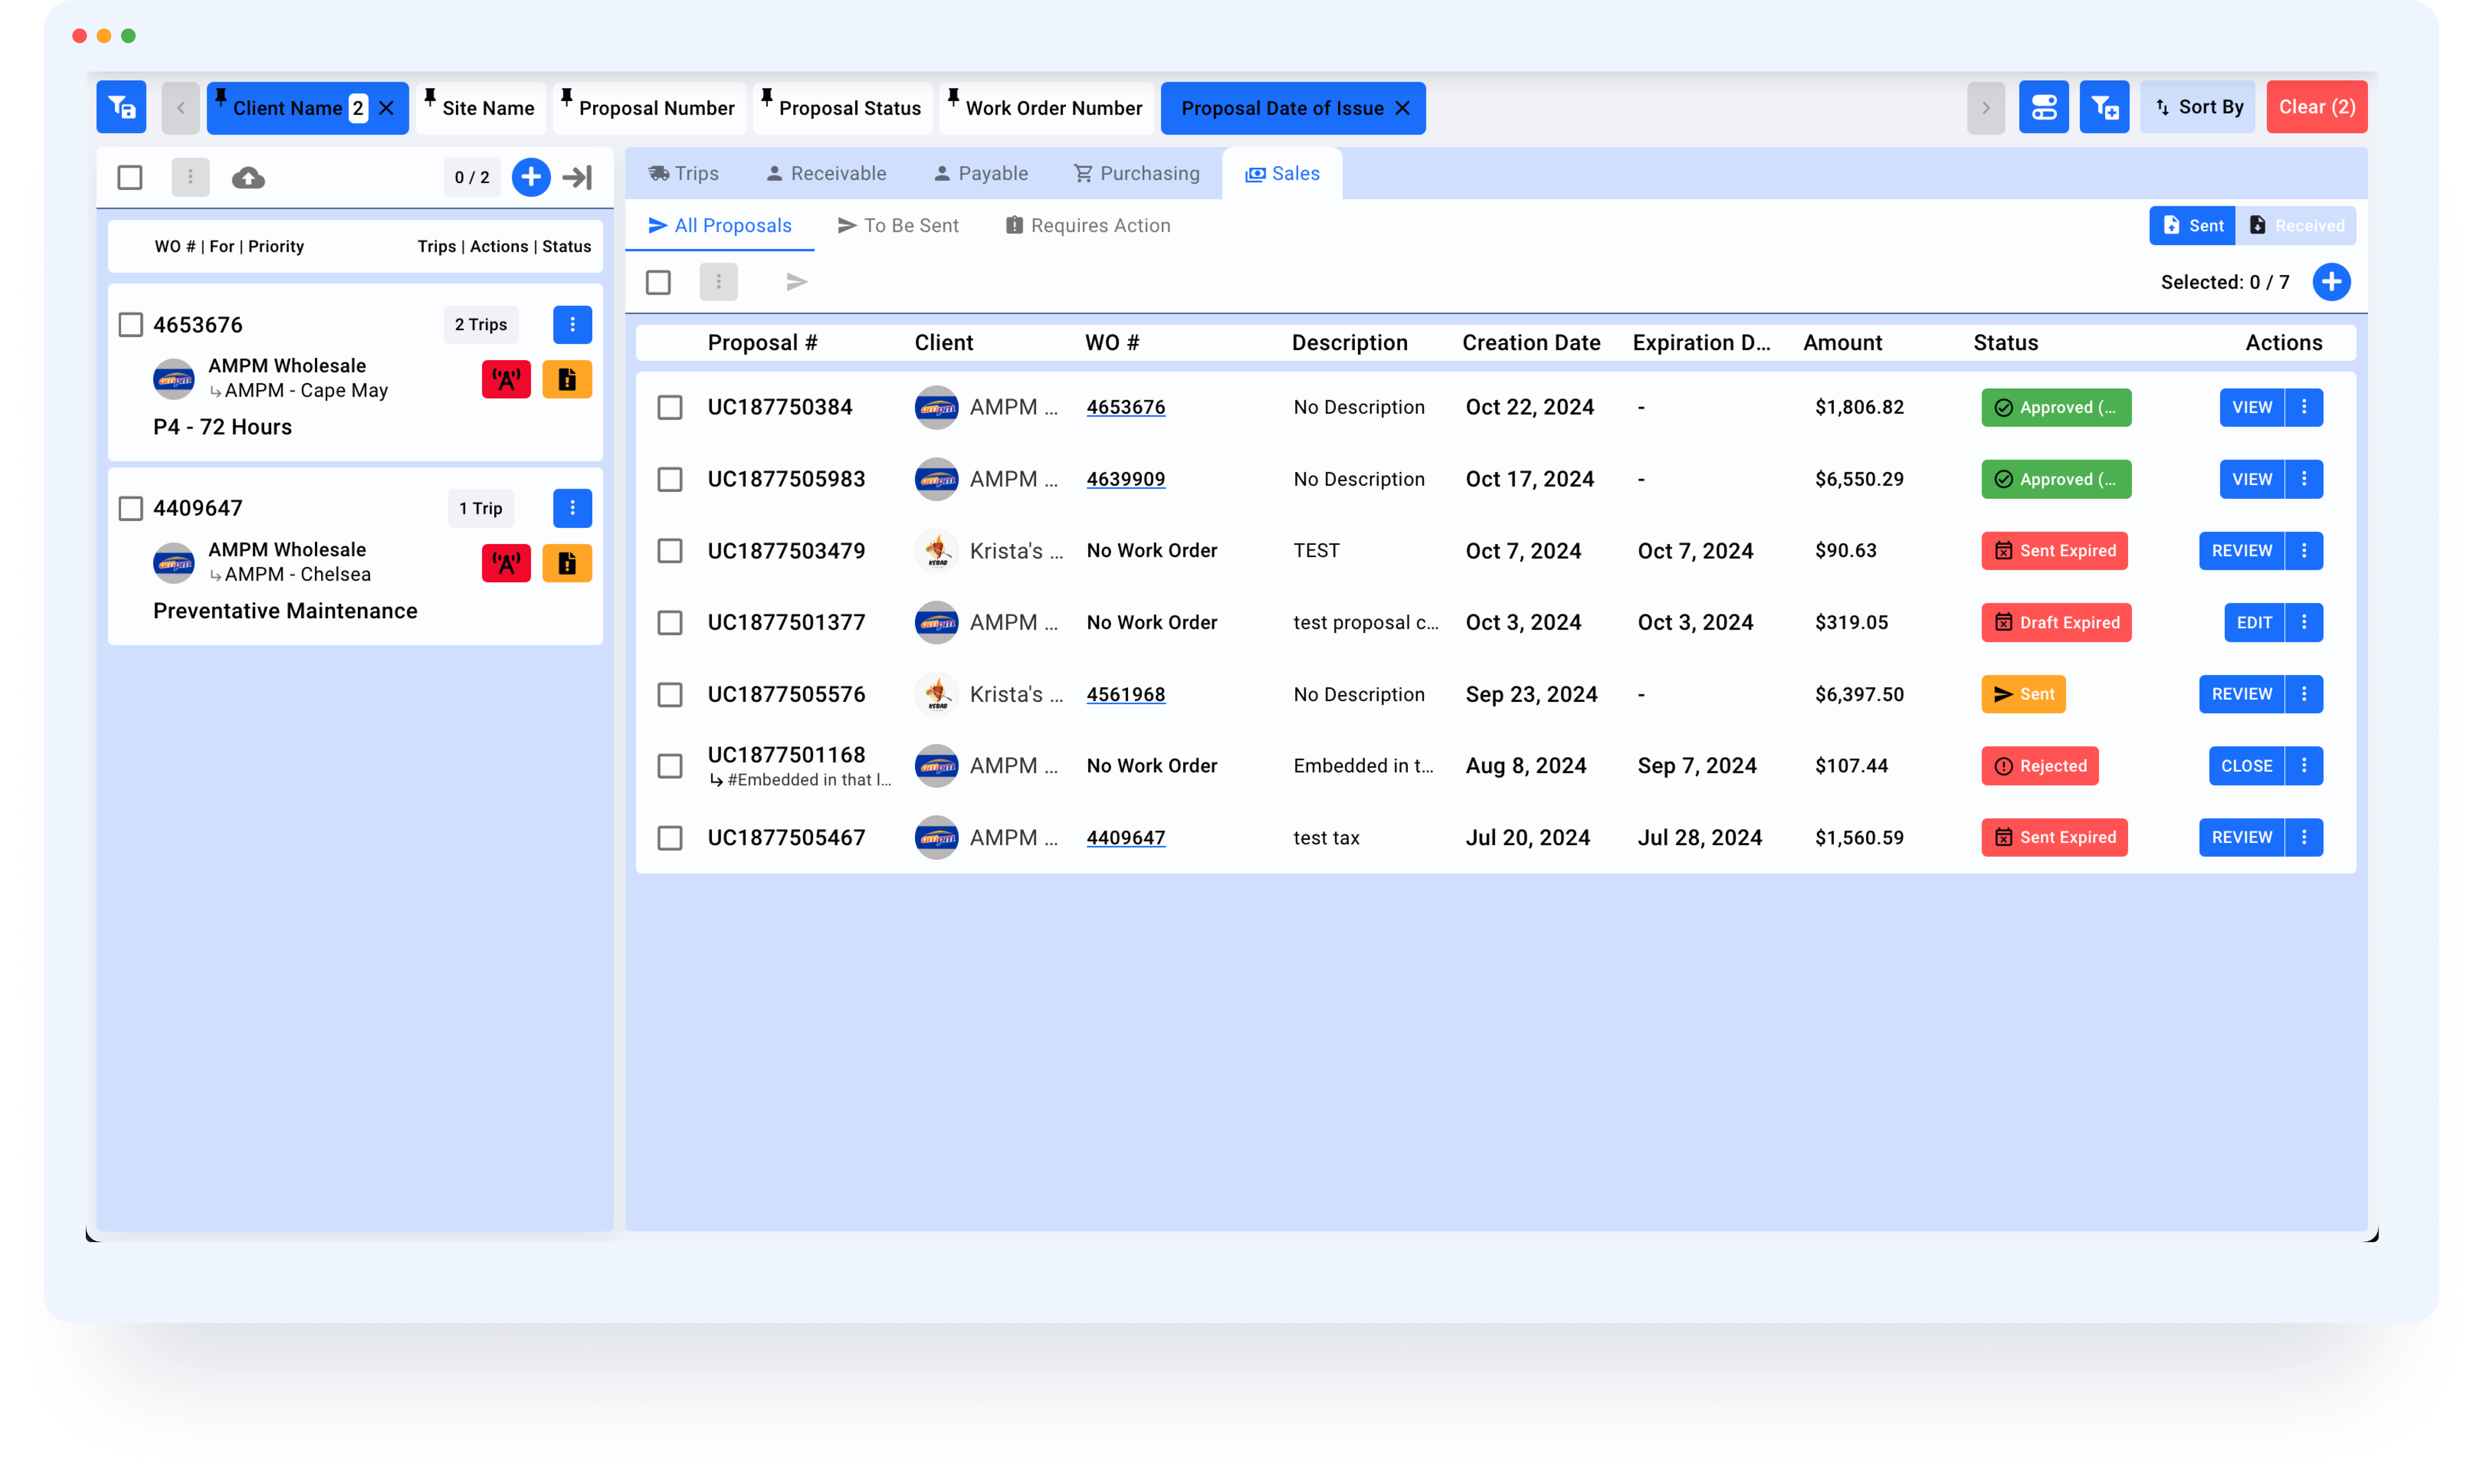The image size is (2483, 1484).
Task: Click REVIEW button for UC1877505467
Action: [2241, 837]
